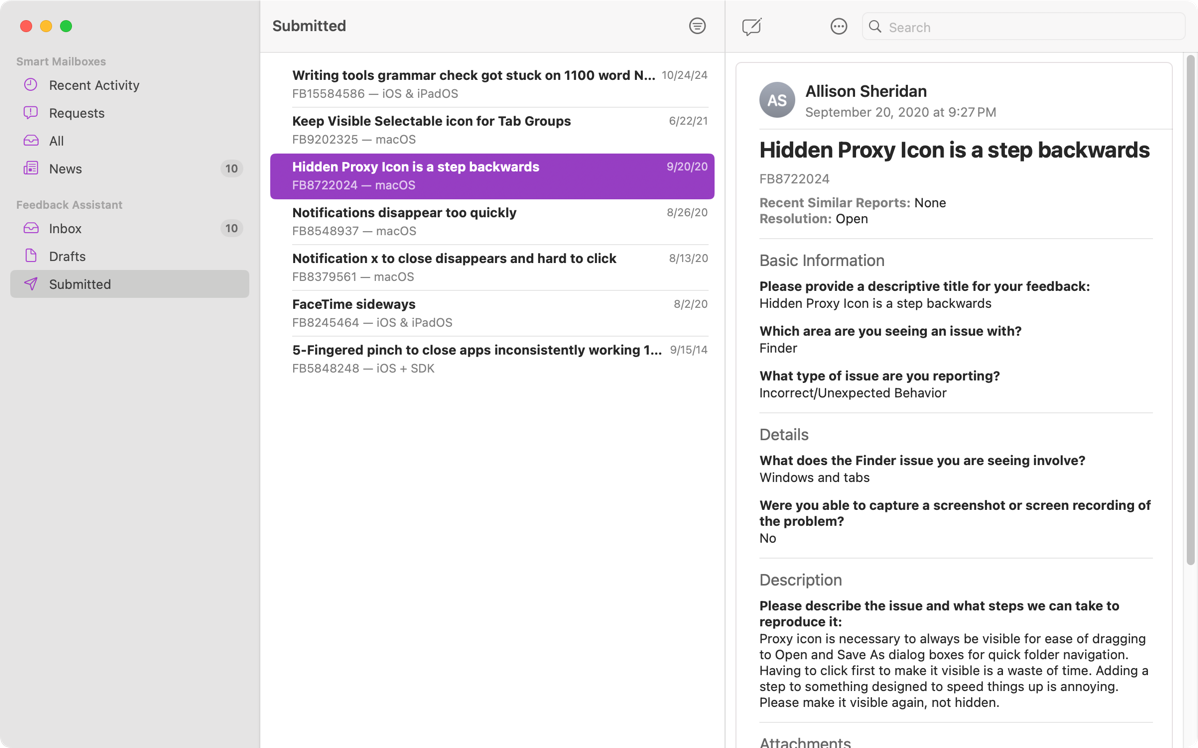
Task: Open the more actions ellipsis menu
Action: pos(839,27)
